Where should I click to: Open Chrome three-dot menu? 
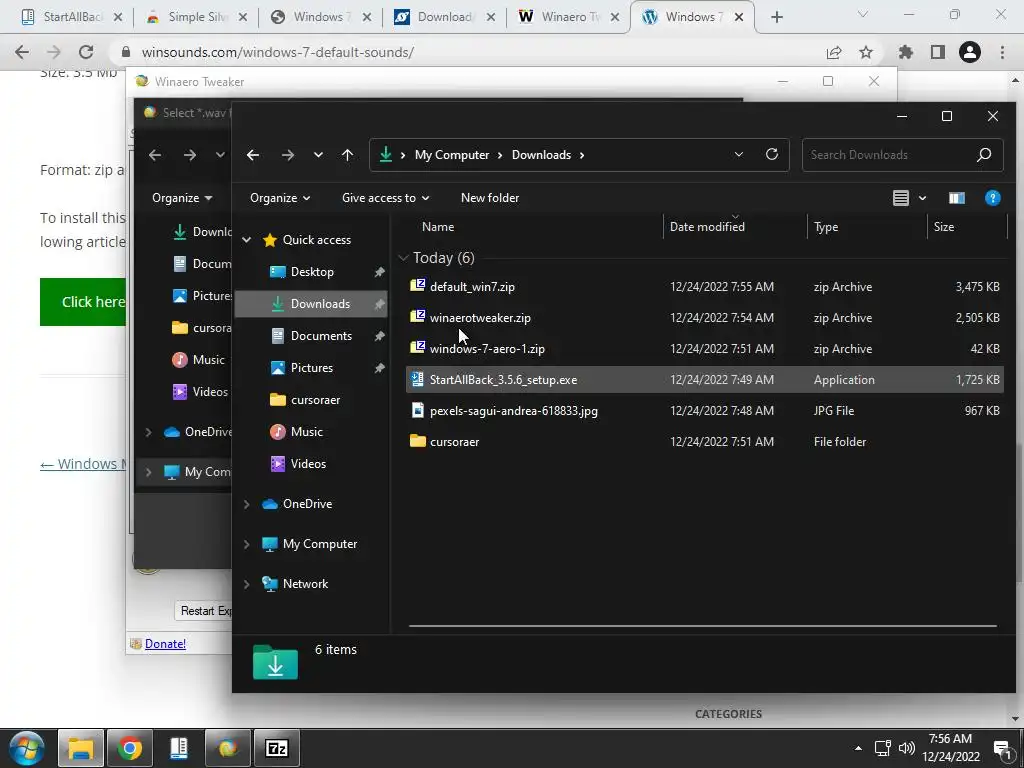(1002, 52)
